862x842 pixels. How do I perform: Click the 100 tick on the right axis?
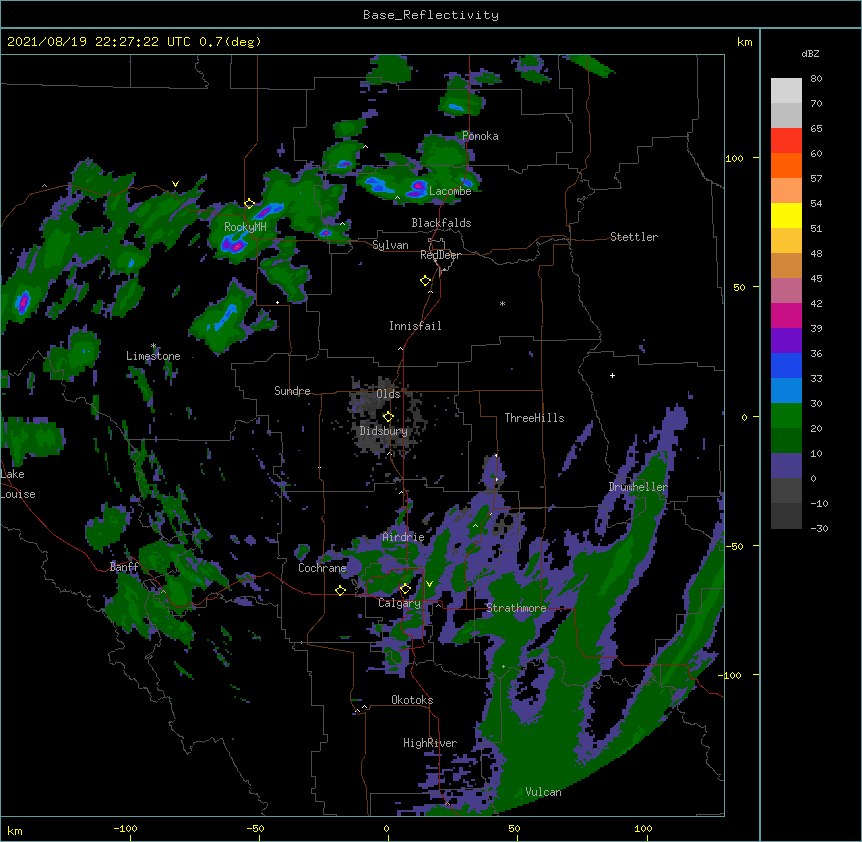click(x=734, y=158)
